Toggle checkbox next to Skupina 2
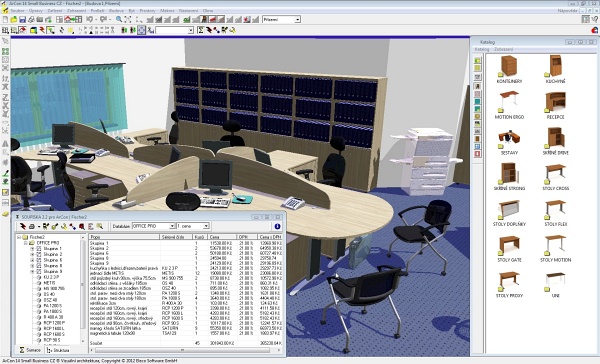This screenshot has height=364, width=600. point(39,254)
